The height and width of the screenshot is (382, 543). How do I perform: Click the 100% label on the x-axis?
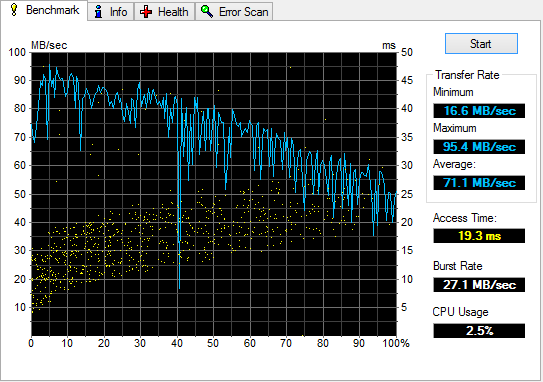tap(396, 343)
